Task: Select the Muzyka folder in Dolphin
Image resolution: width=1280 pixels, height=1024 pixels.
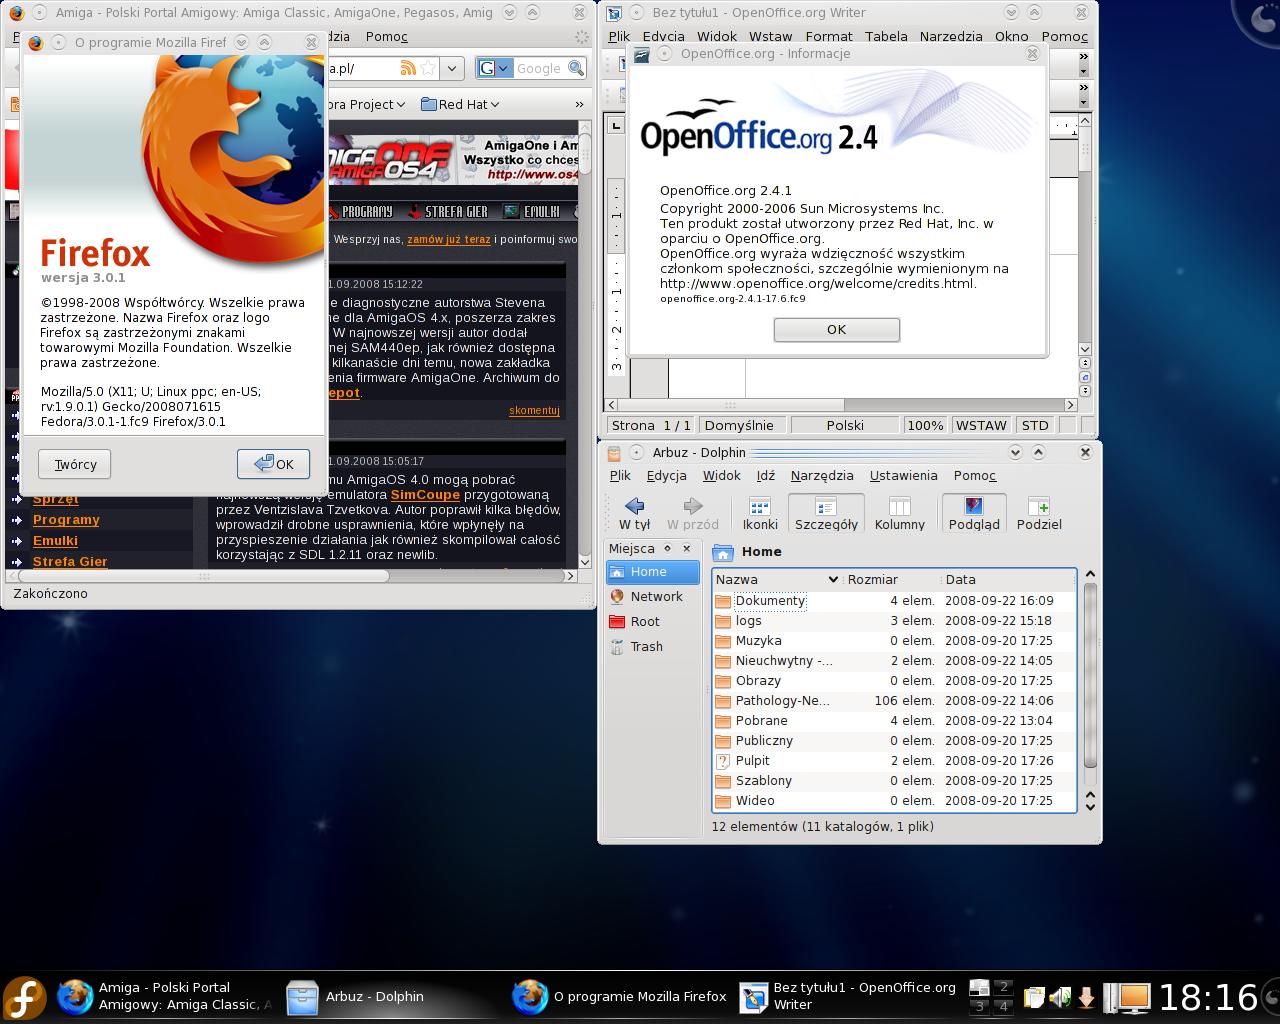Action: click(x=758, y=641)
